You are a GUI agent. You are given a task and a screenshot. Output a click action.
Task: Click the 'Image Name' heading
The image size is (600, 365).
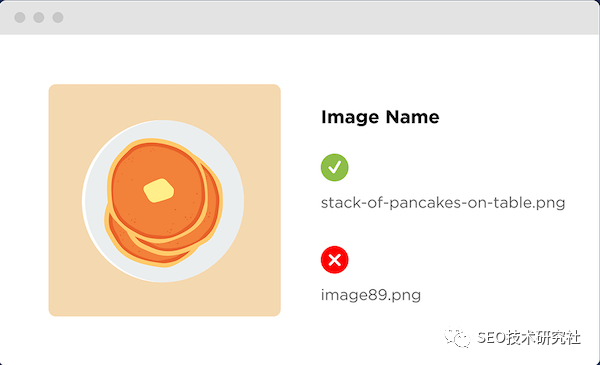point(380,117)
